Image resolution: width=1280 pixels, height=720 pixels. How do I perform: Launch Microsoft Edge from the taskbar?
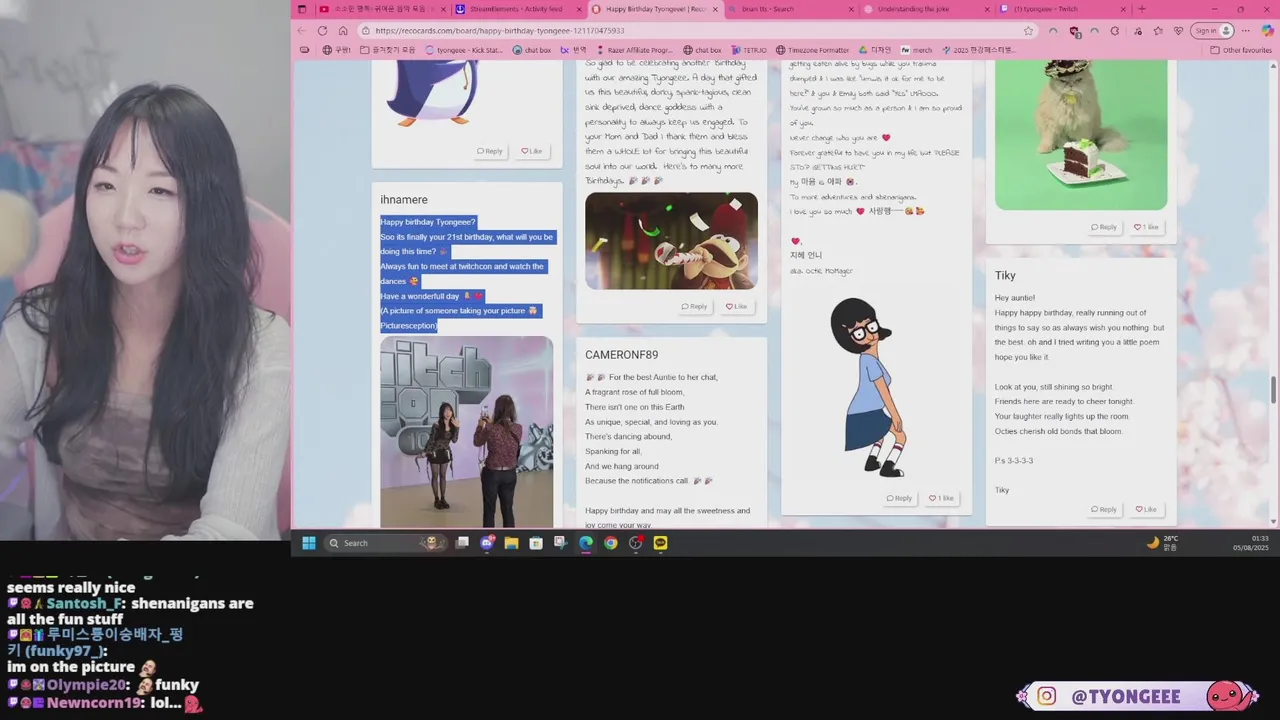pos(586,543)
